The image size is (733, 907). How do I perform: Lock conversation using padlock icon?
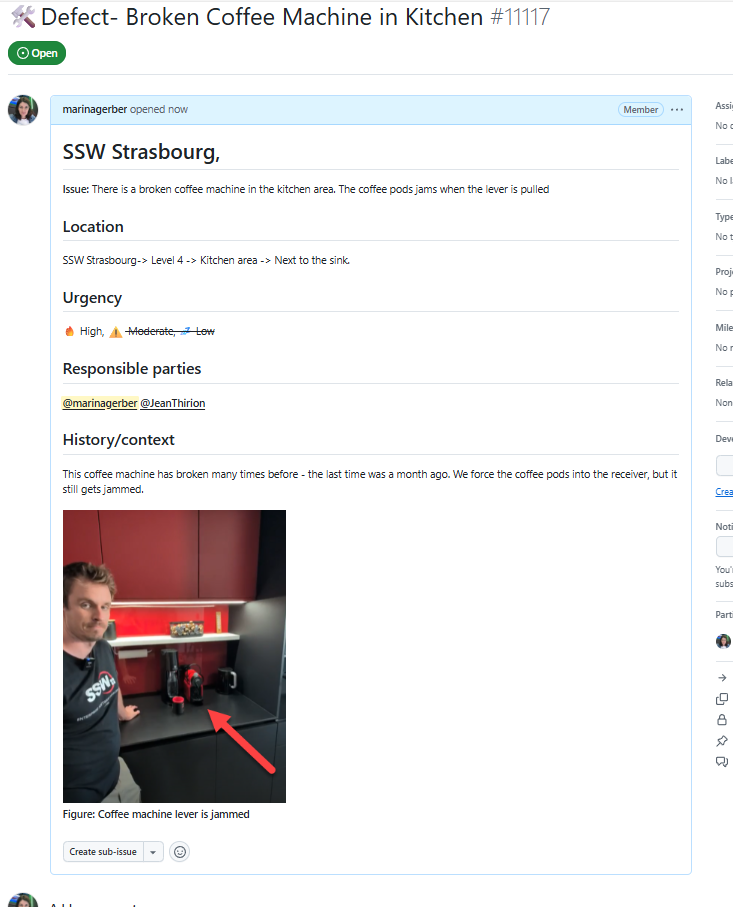722,720
